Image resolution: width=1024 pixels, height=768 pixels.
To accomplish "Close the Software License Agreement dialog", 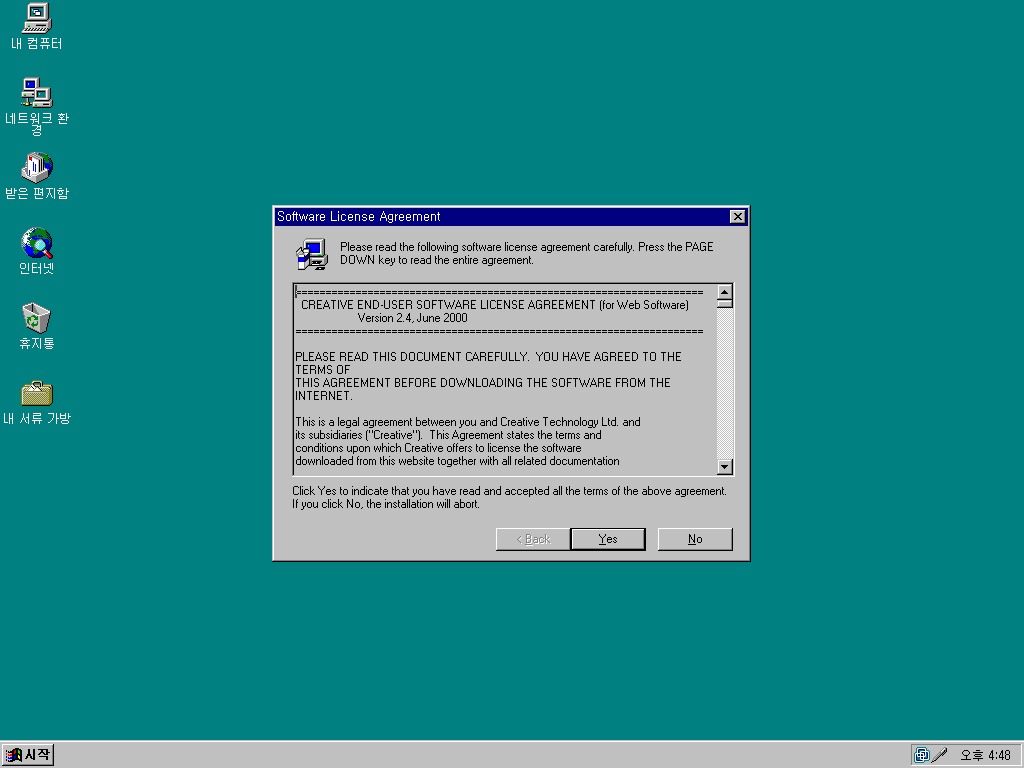I will (737, 217).
